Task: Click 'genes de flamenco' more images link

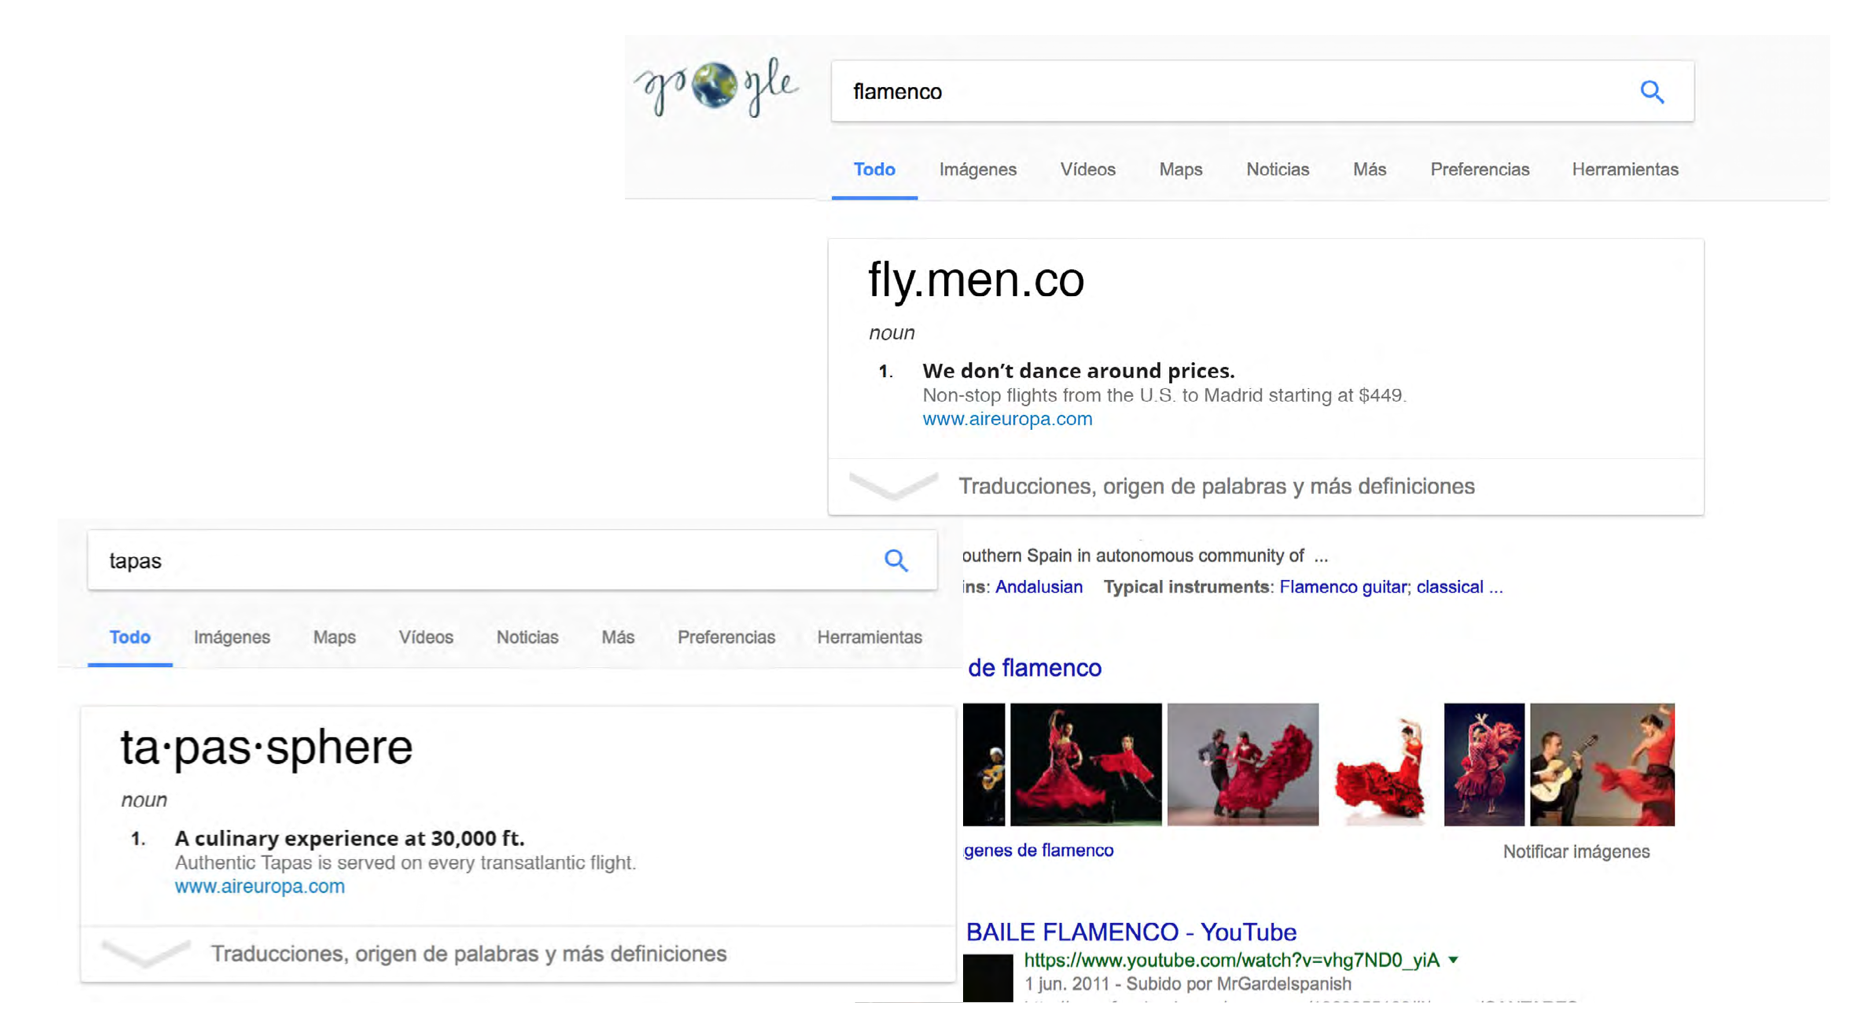Action: click(1038, 851)
